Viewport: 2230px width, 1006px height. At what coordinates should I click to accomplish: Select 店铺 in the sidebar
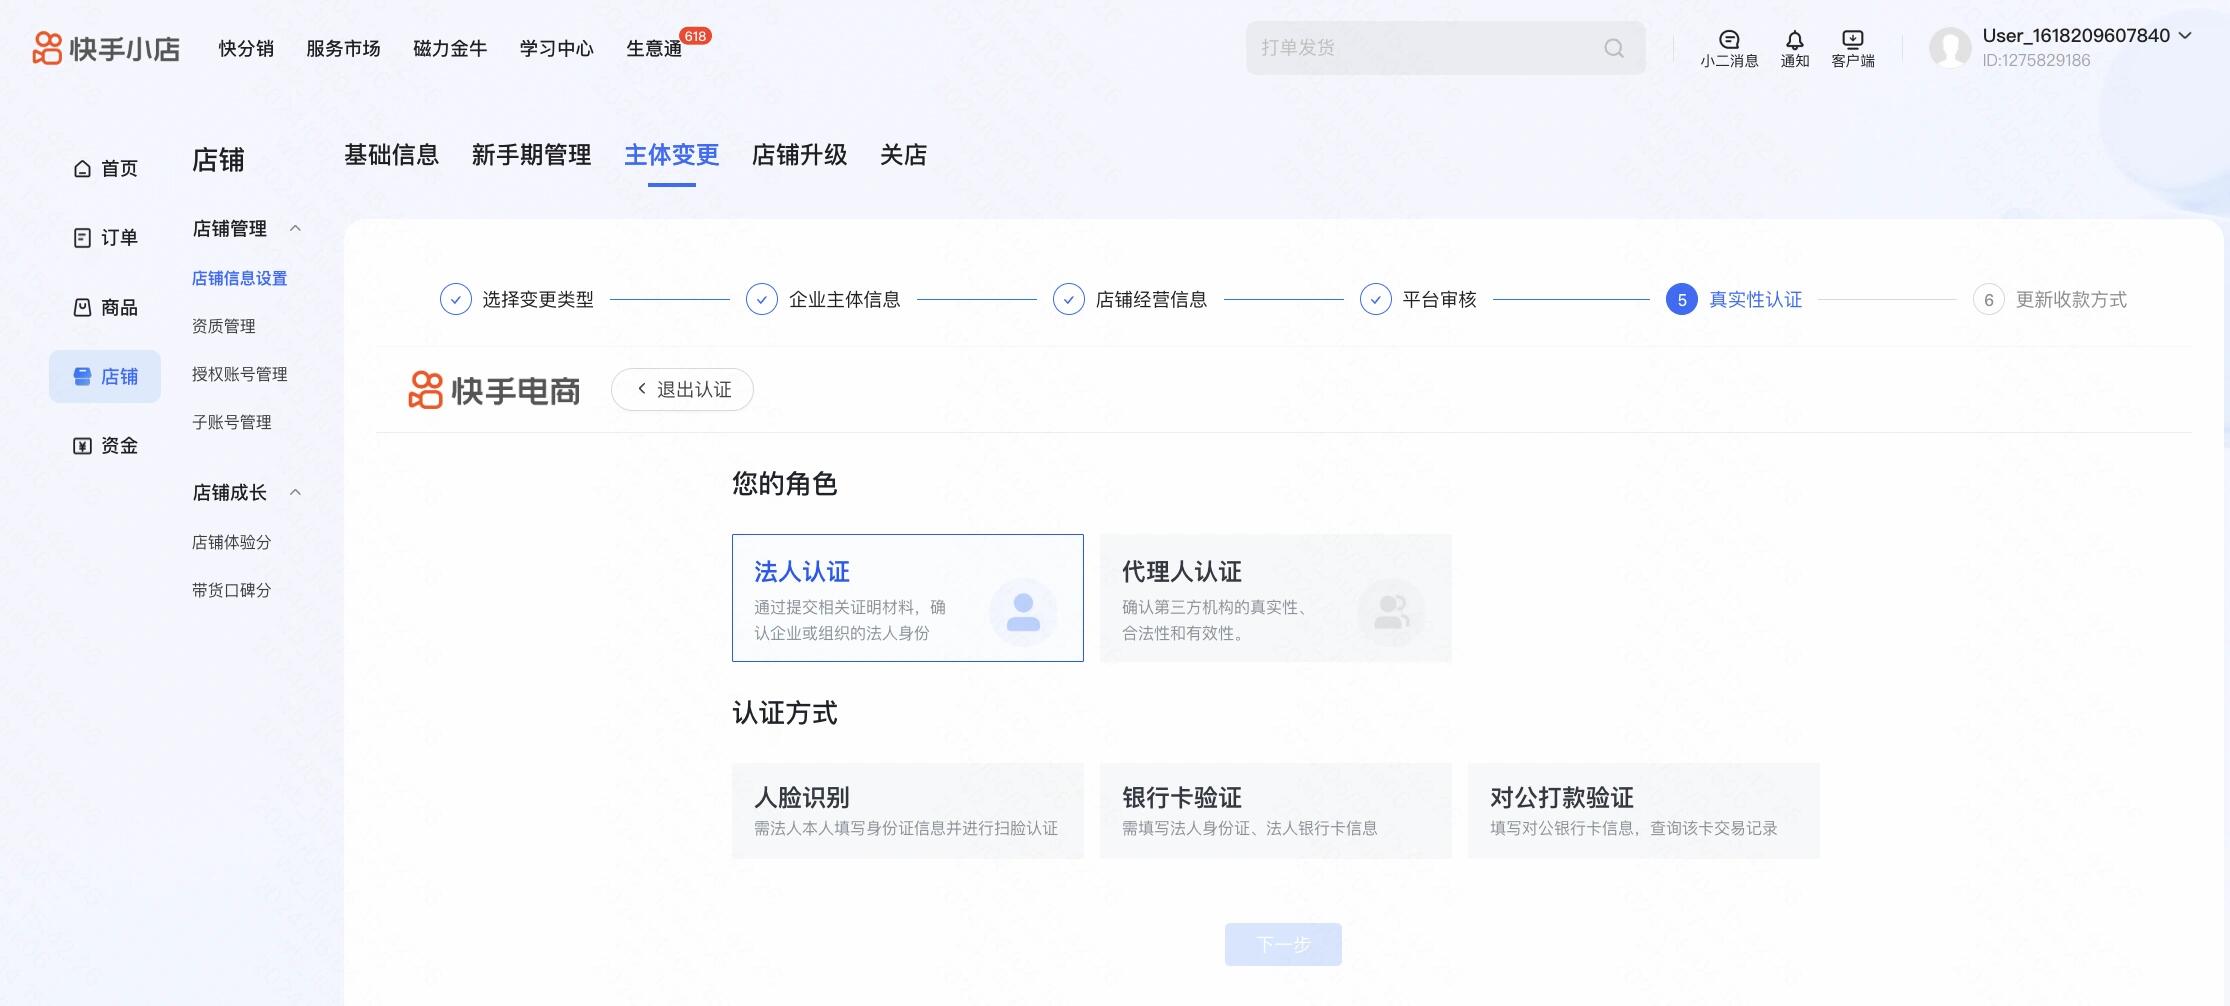click(105, 376)
